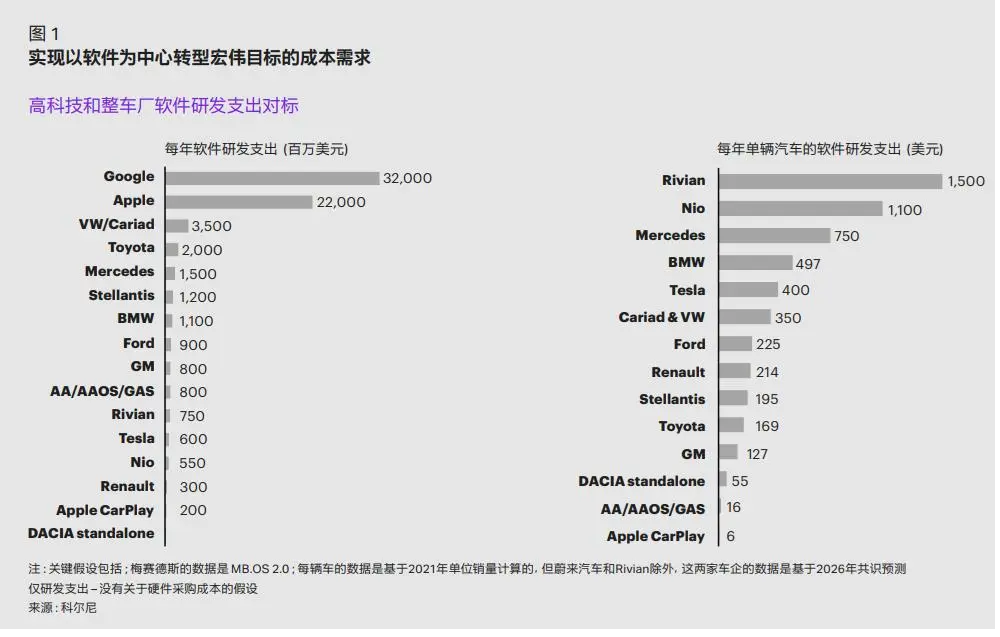
Task: Click the purple subtitle 高科技和整车厂软件研发支出对标
Action: click(x=163, y=106)
